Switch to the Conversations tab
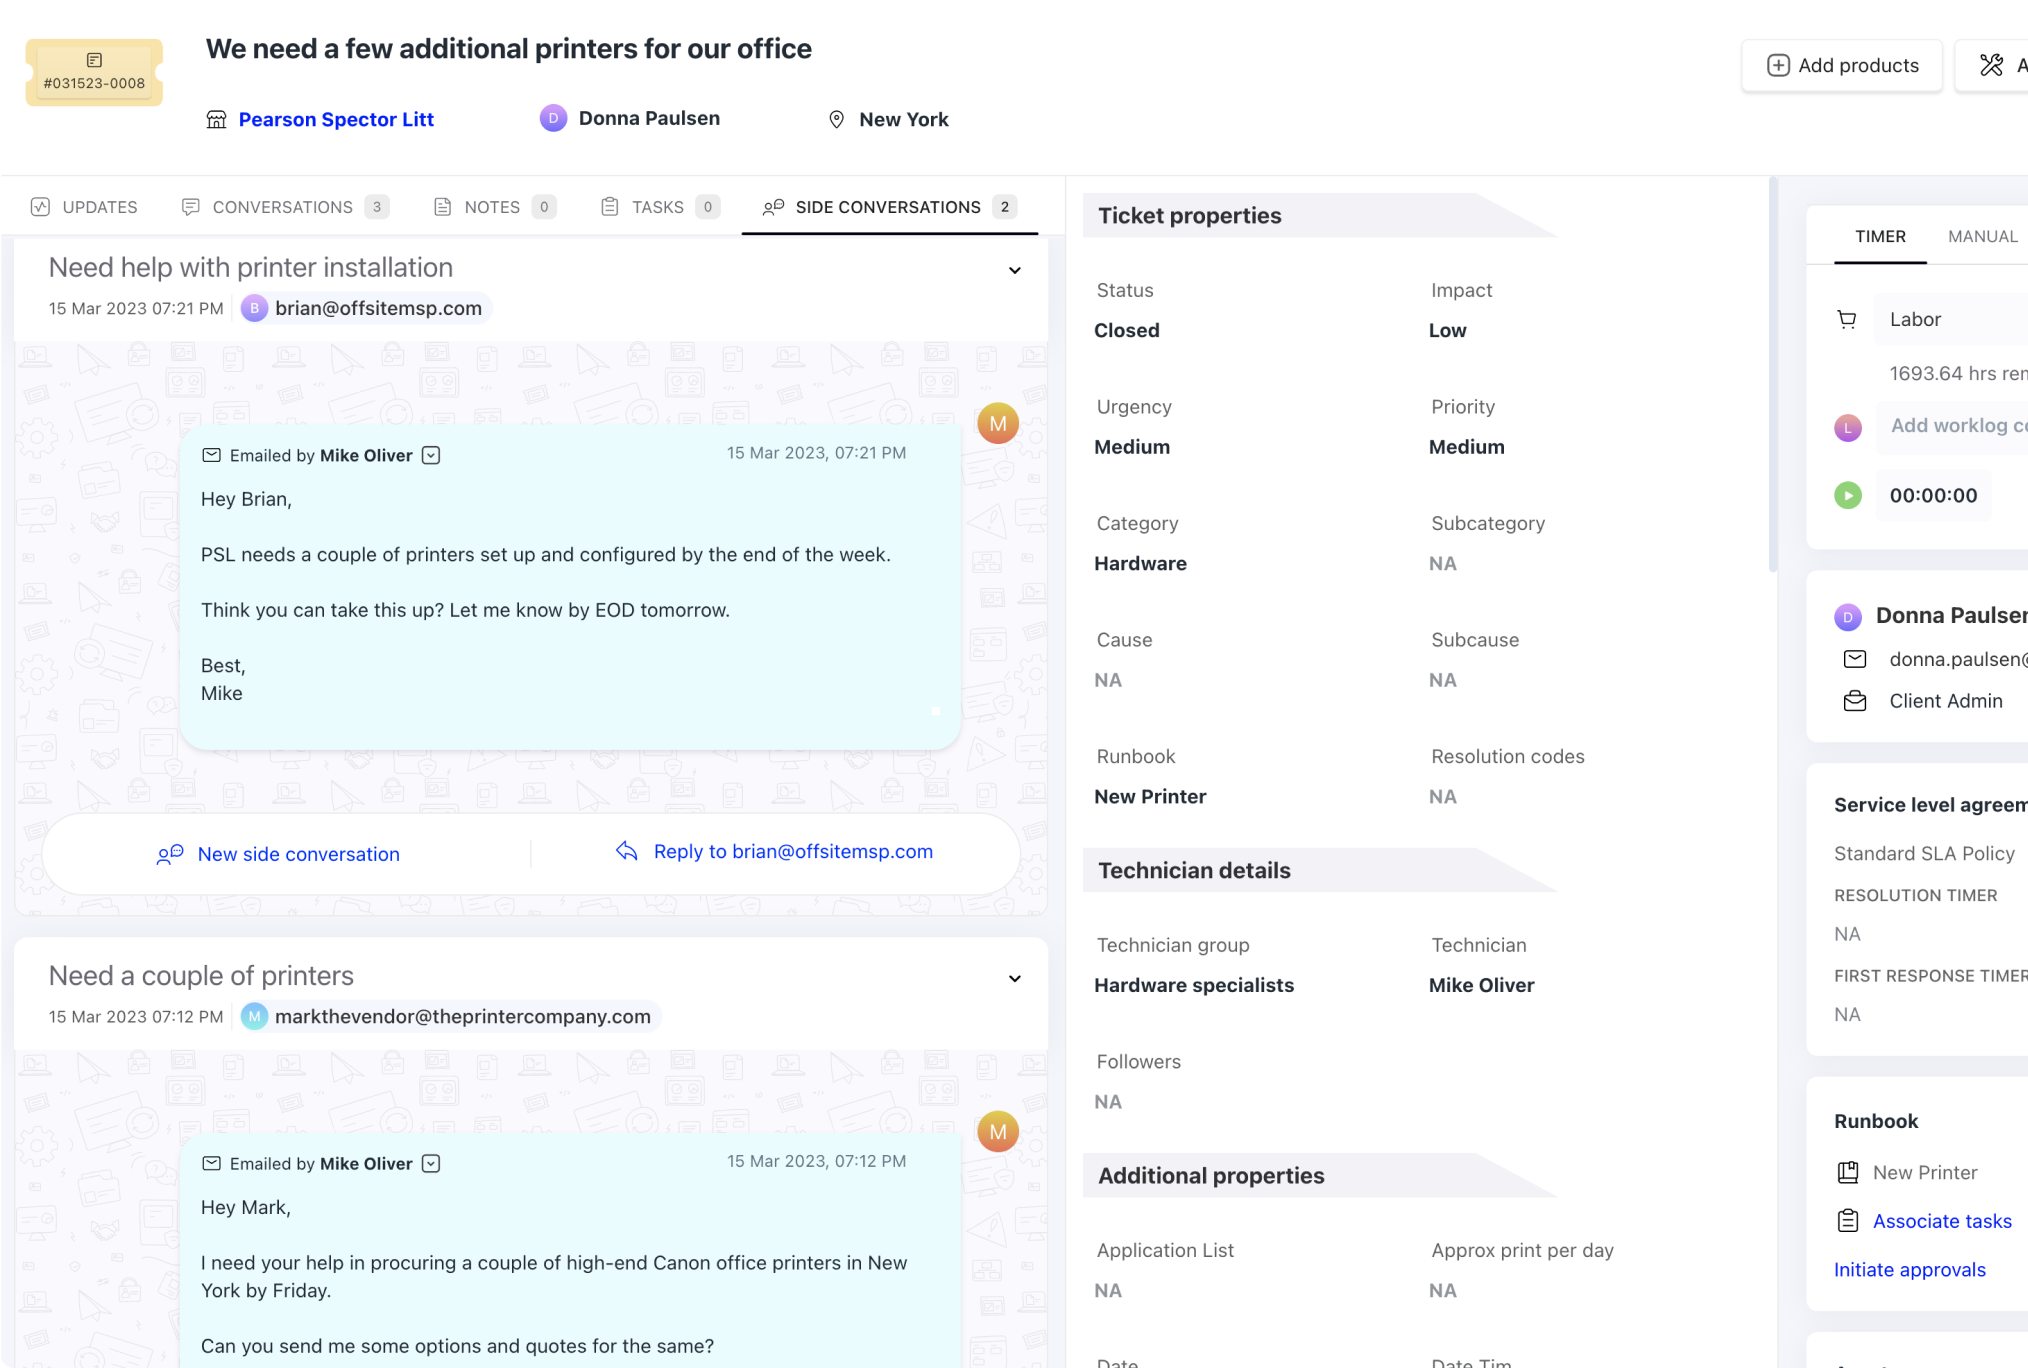 coord(283,206)
